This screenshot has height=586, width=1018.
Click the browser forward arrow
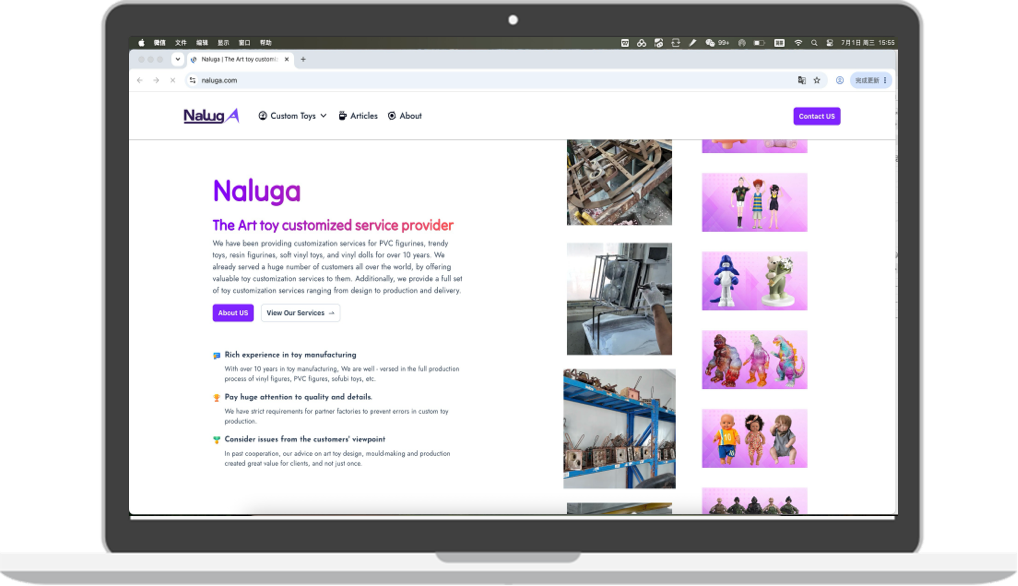(x=156, y=80)
